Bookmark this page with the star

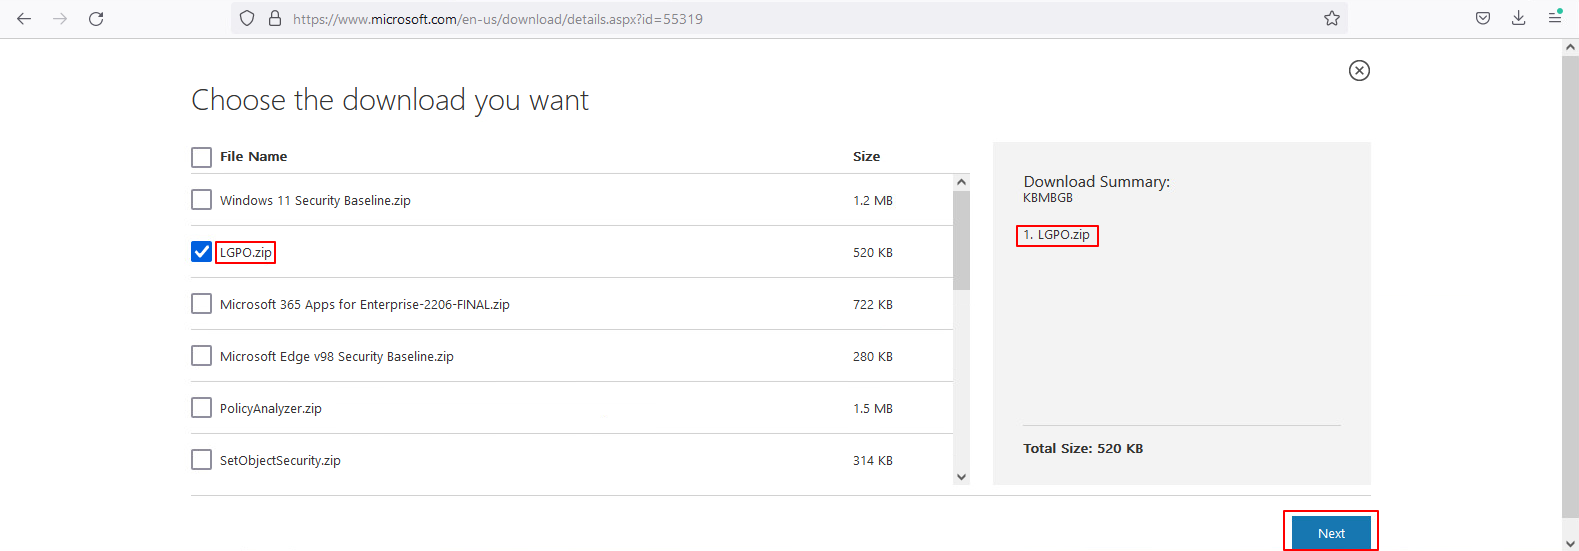(x=1331, y=19)
